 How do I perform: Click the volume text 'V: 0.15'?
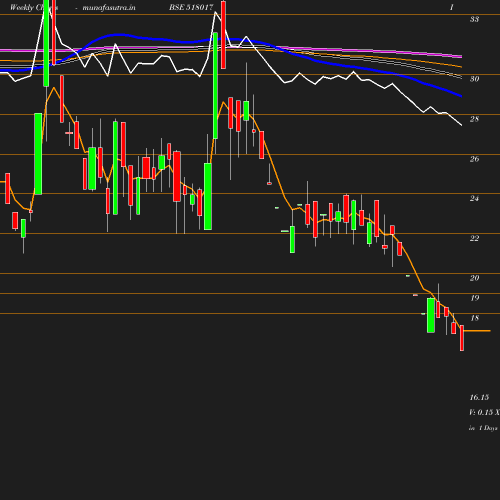(481, 412)
